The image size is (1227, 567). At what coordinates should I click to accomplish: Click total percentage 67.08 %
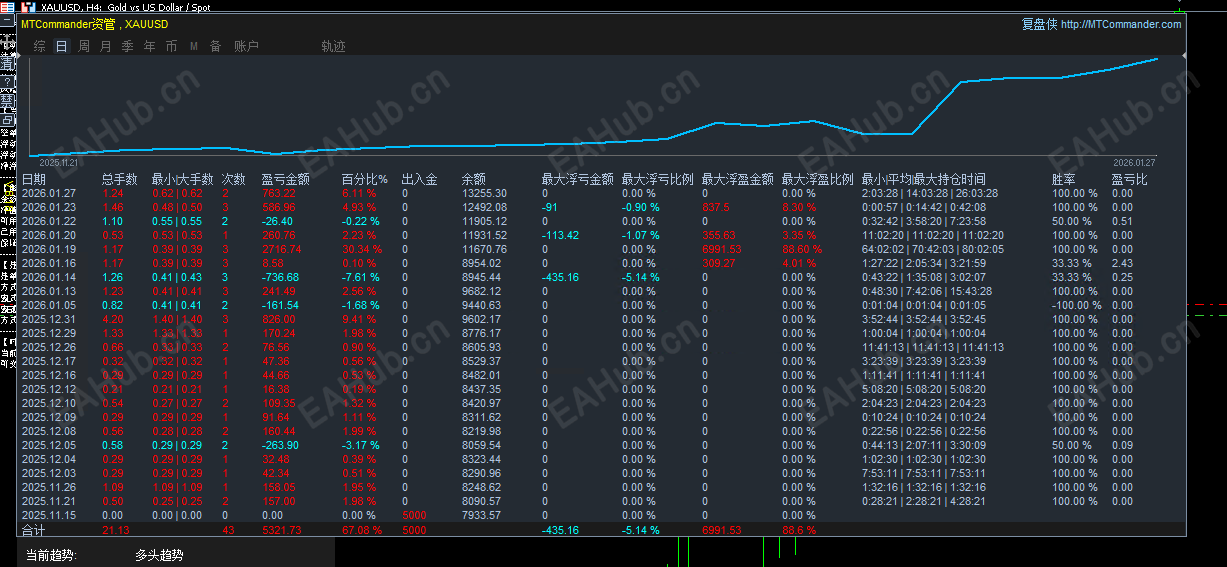pyautogui.click(x=362, y=530)
